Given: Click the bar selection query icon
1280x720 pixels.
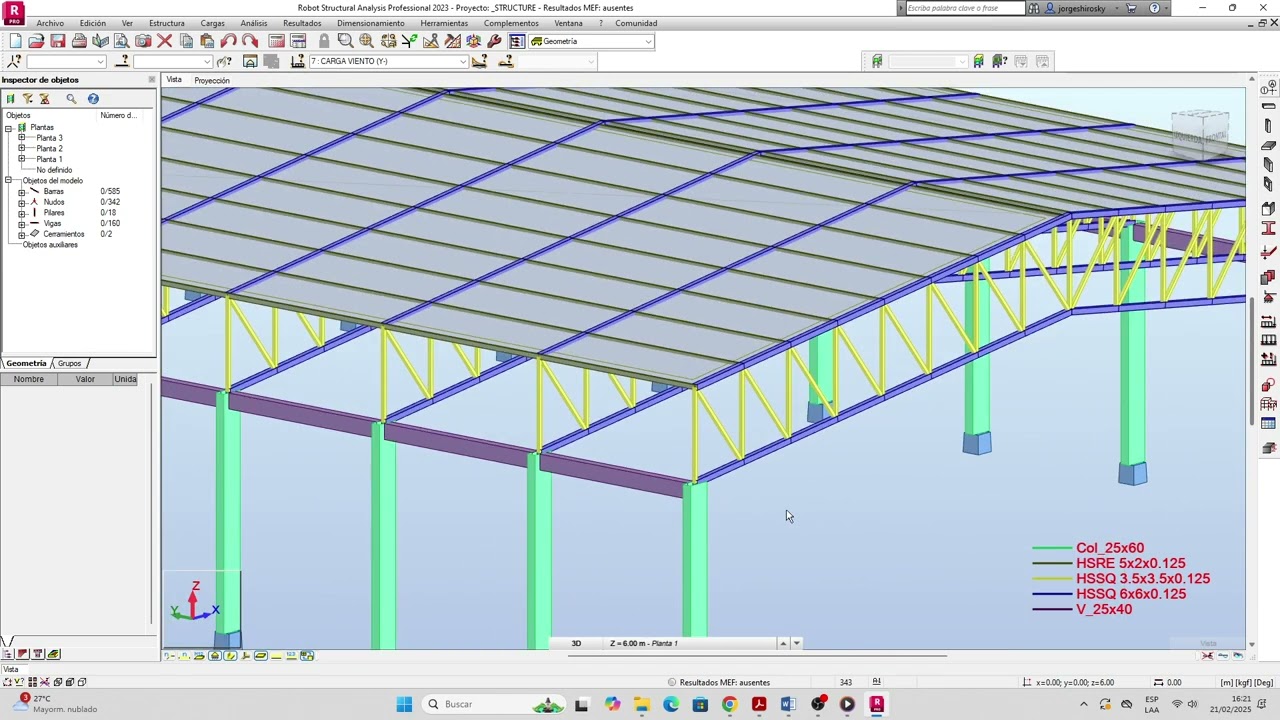Looking at the screenshot, I should pos(122,61).
